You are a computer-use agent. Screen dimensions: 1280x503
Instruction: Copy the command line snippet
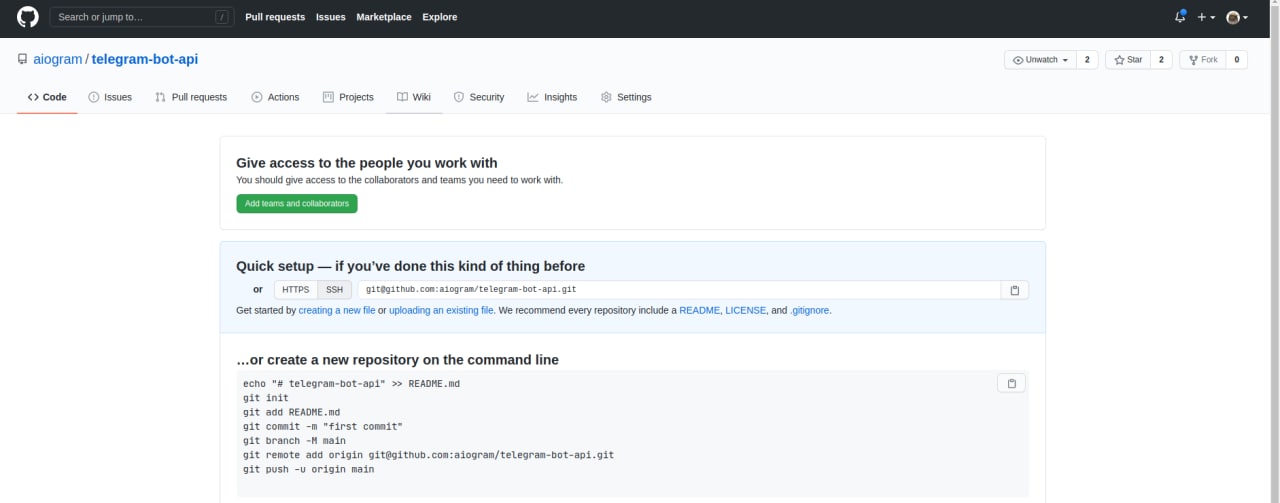1011,383
